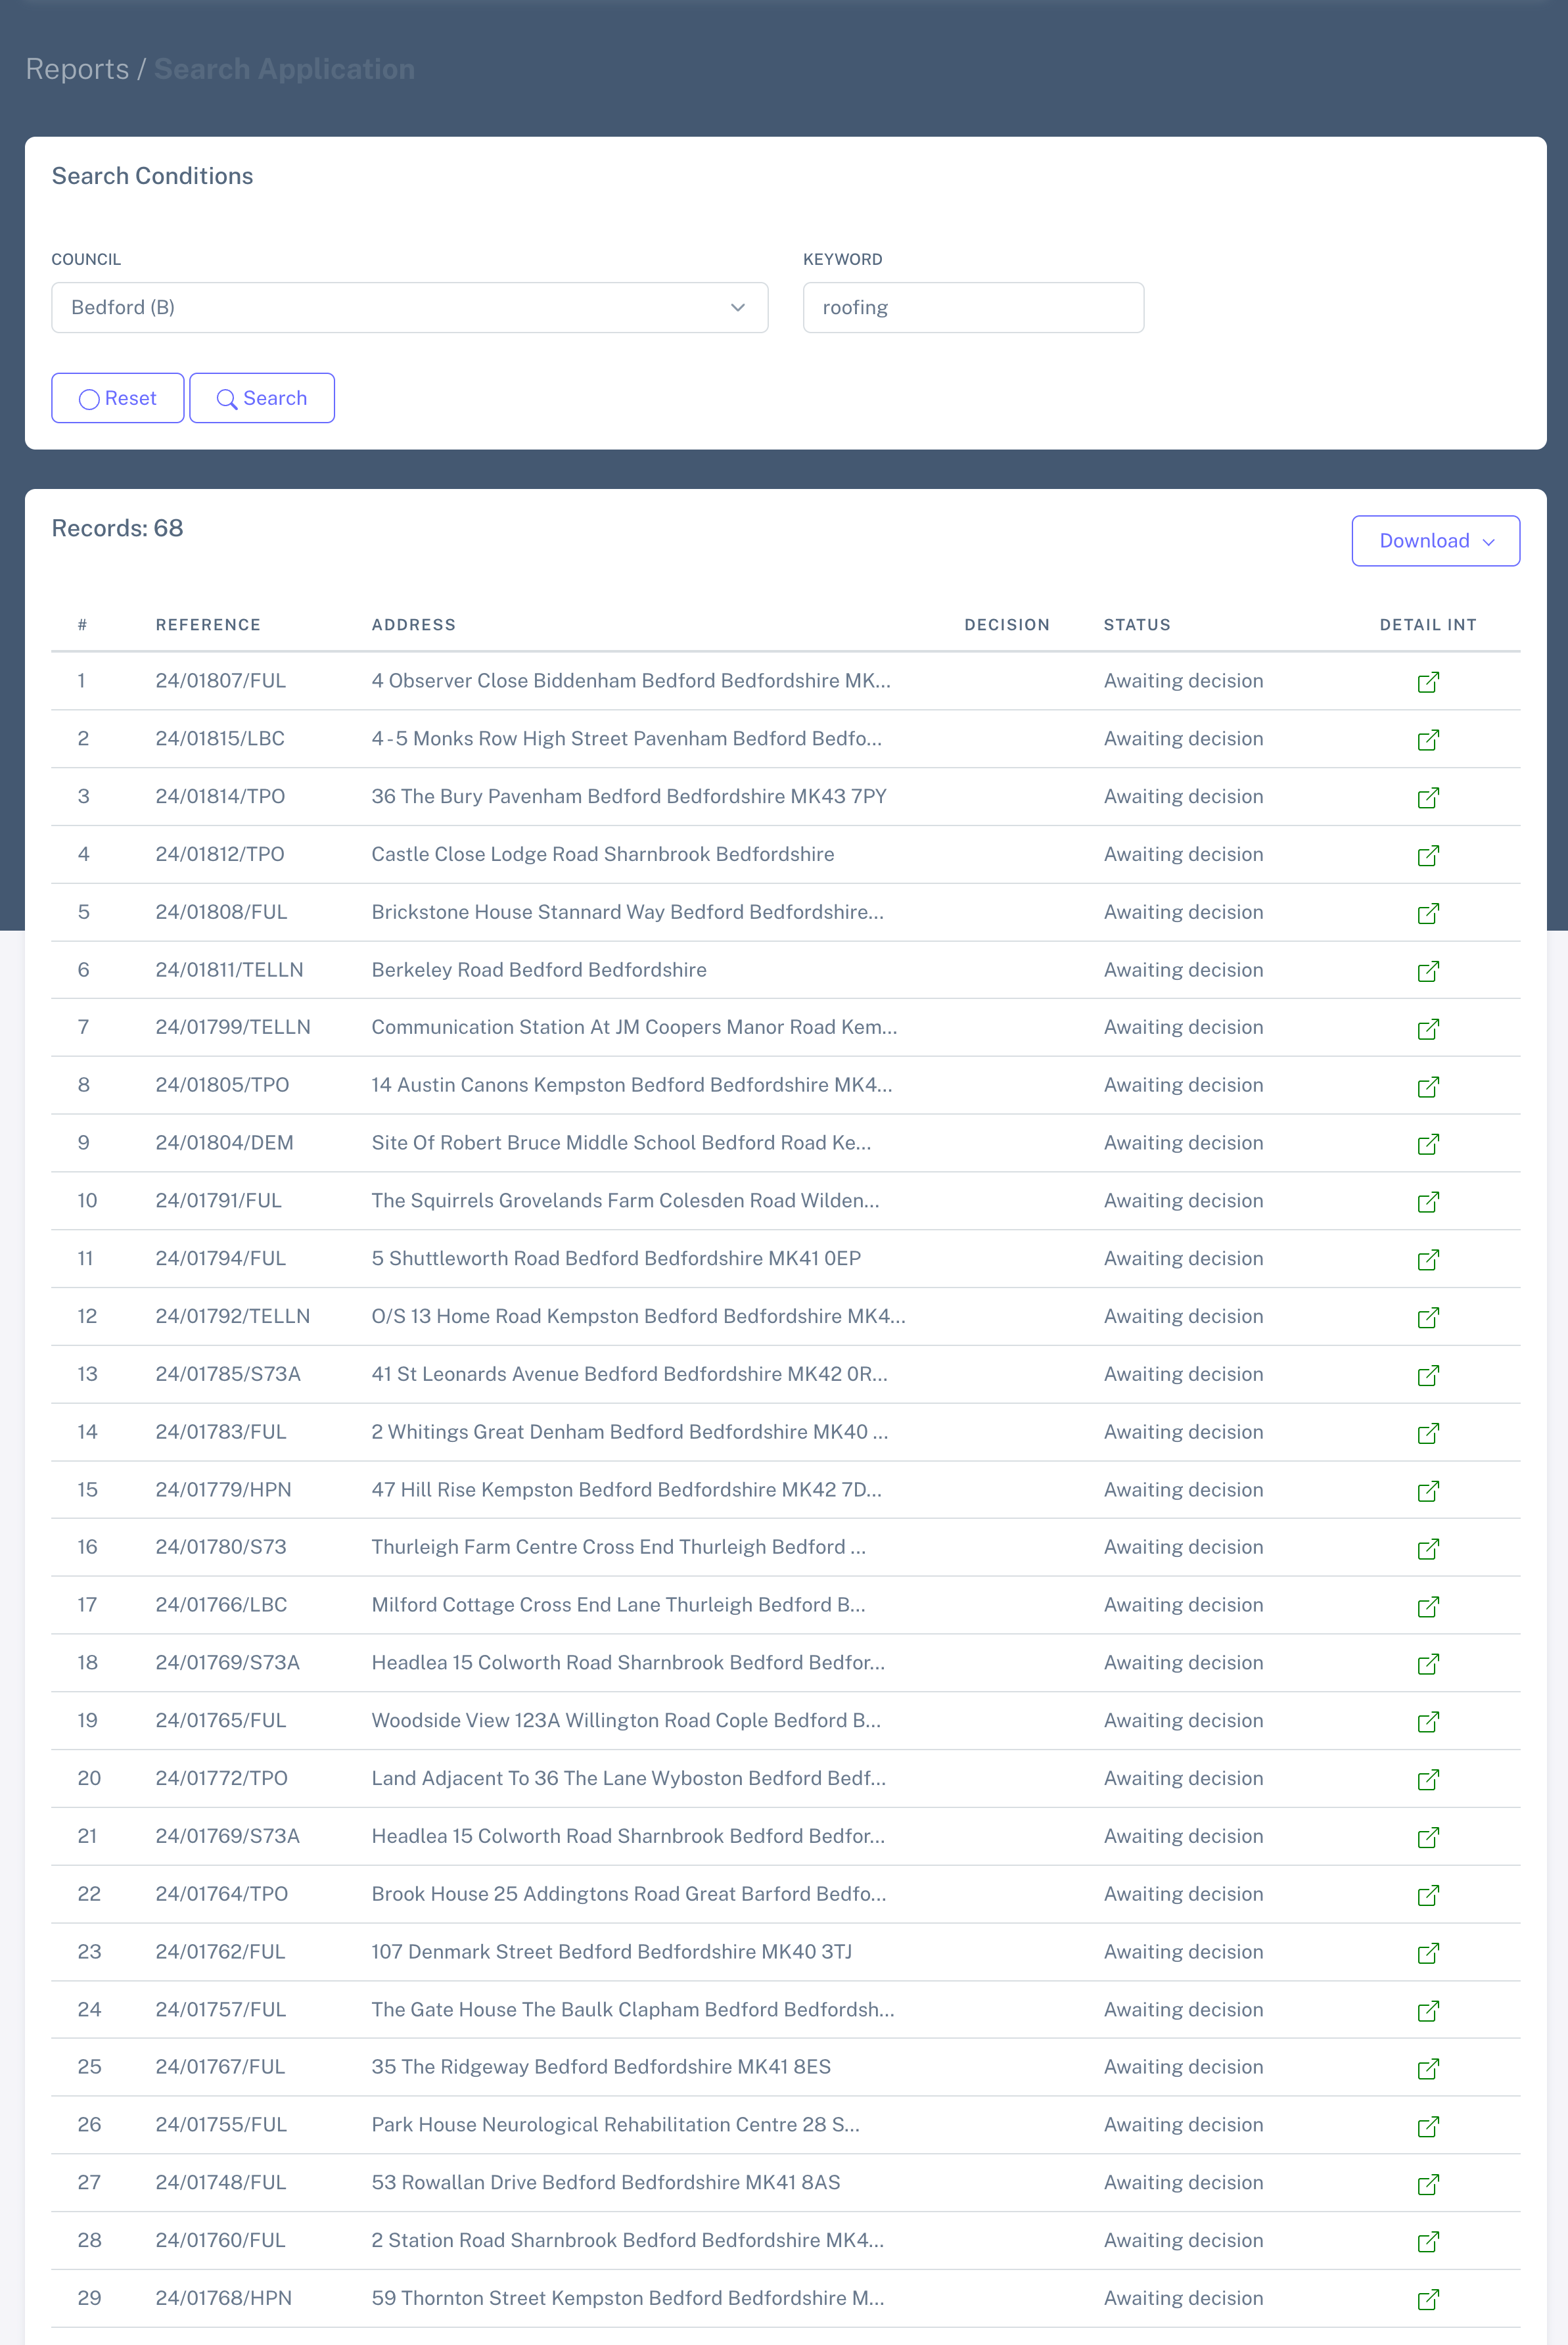Select reference 24/01812/TPO in table
This screenshot has width=1568, height=2345.
tap(220, 854)
